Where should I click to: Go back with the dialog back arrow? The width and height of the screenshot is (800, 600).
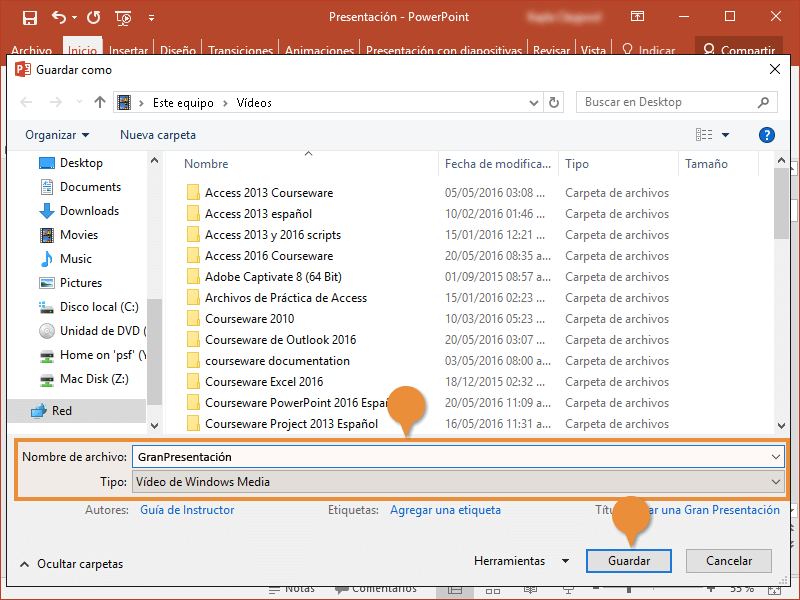tap(26, 103)
